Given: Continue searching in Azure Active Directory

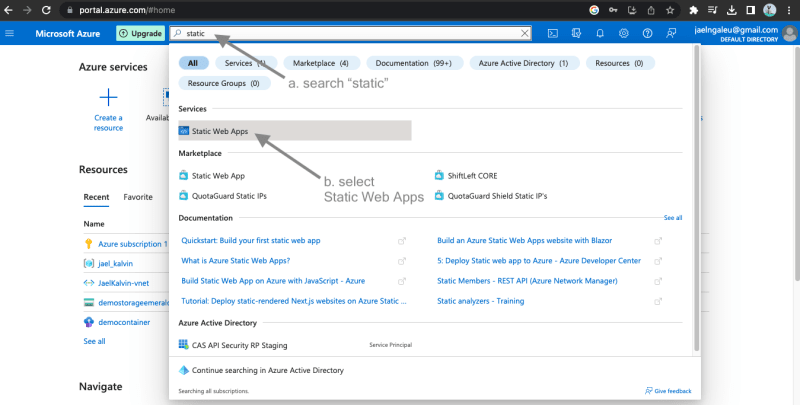Looking at the screenshot, I should tap(261, 370).
